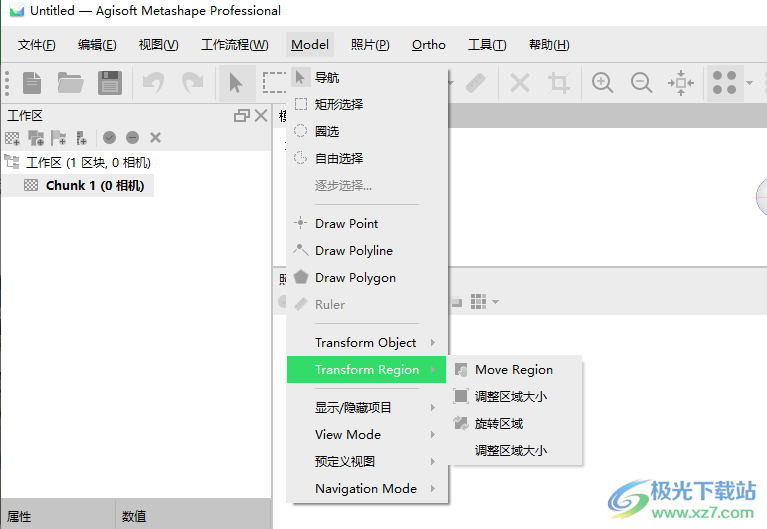Expand the Transform Region submenu
Screen dimensions: 767x529
click(x=367, y=369)
